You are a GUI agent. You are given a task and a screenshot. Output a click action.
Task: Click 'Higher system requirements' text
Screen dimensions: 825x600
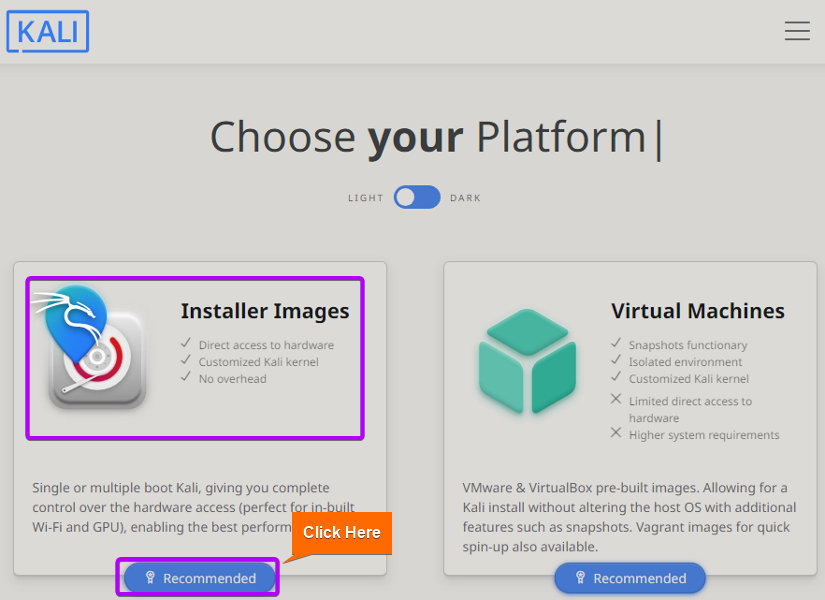pyautogui.click(x=704, y=435)
